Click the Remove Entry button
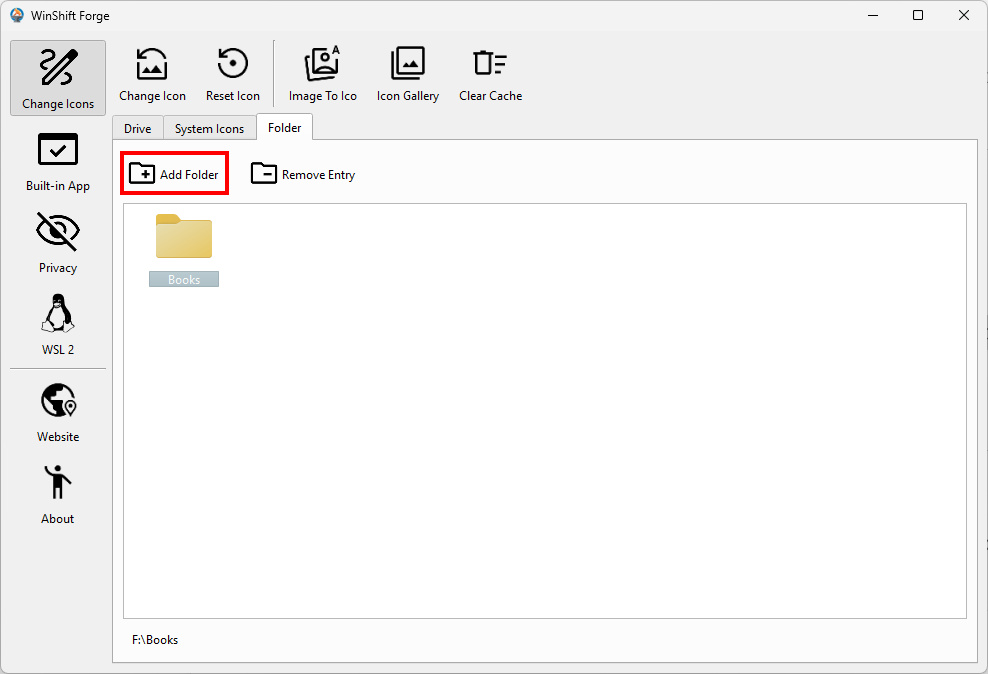 [x=303, y=174]
